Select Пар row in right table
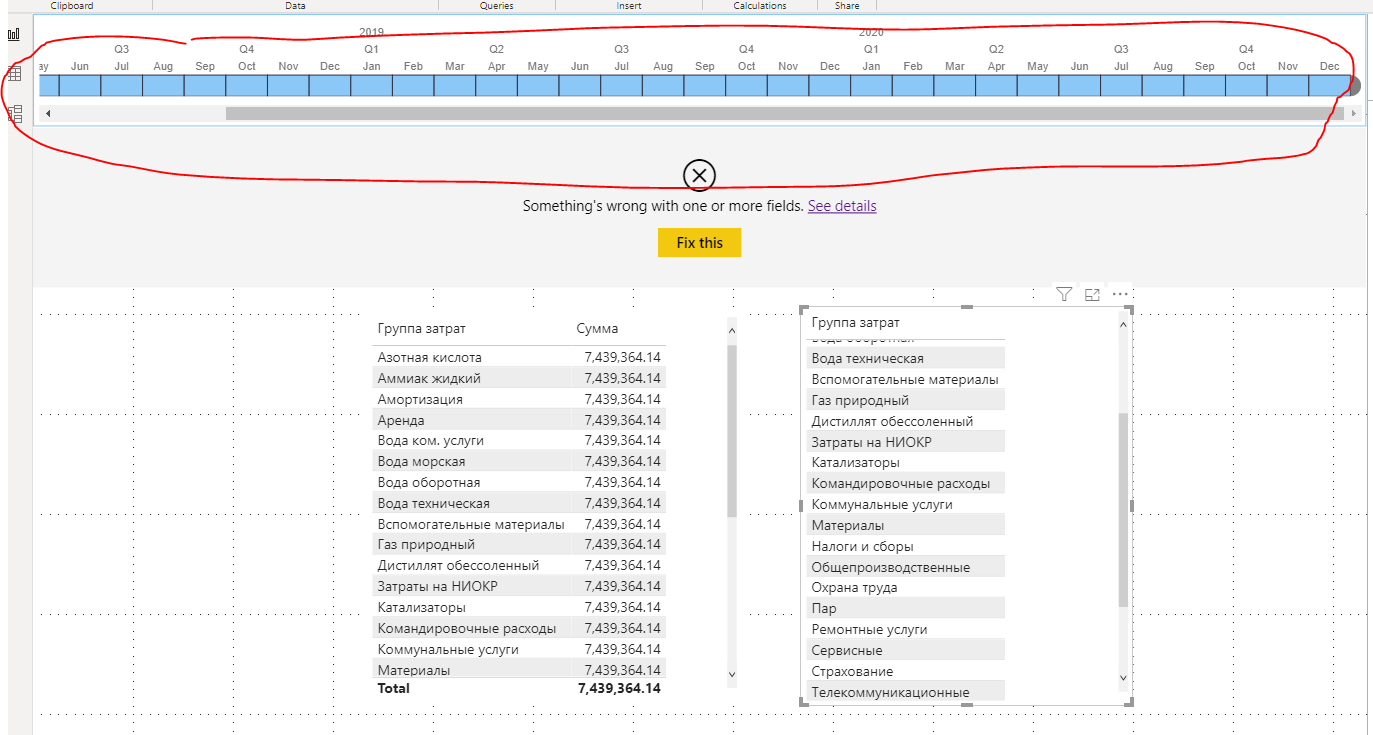This screenshot has height=735, width=1373. 906,608
